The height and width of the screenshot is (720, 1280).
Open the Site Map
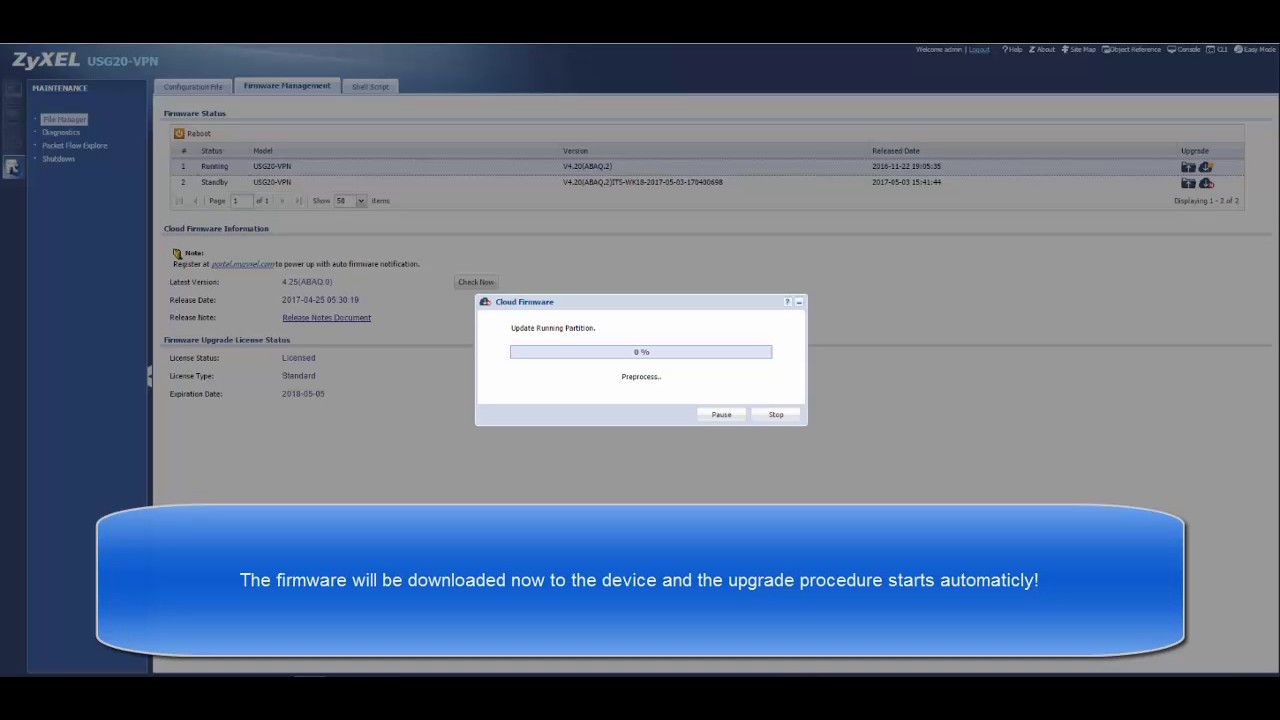(x=1078, y=49)
